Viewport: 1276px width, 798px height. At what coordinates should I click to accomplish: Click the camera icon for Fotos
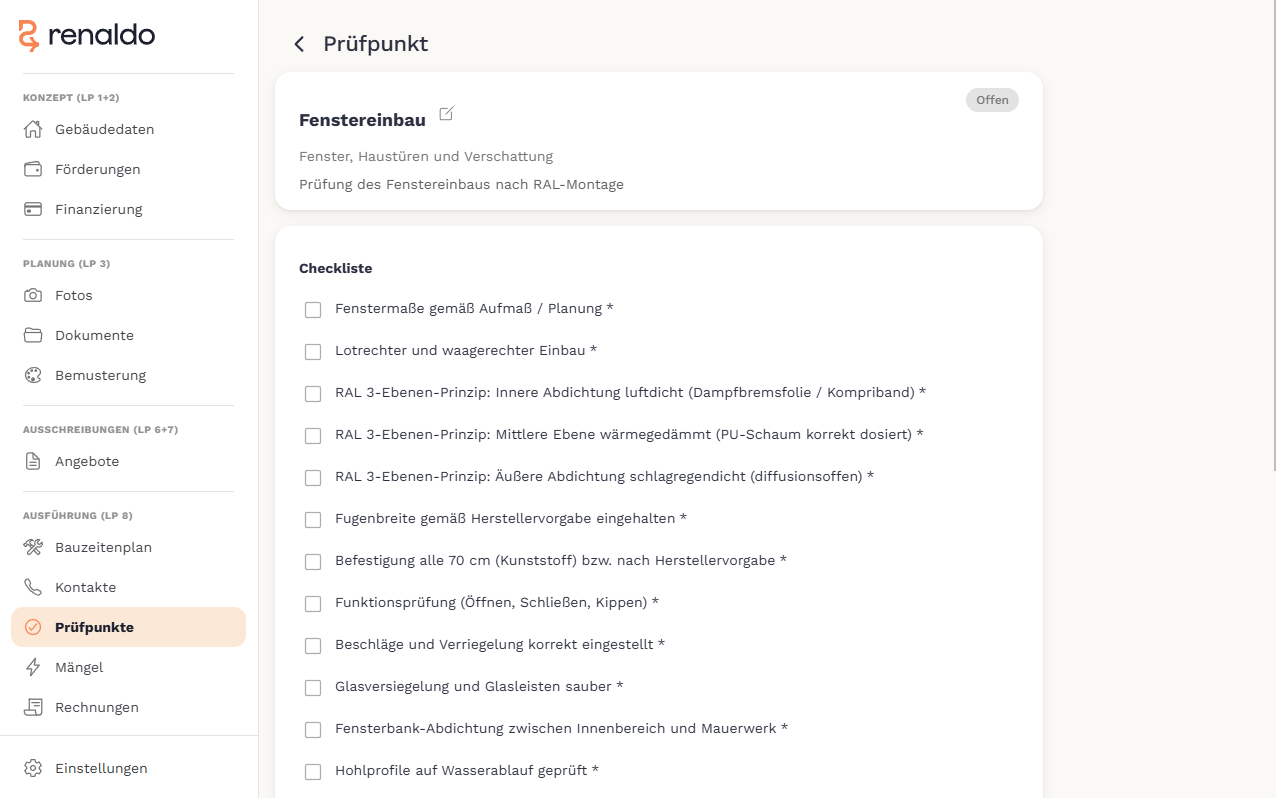tap(33, 295)
